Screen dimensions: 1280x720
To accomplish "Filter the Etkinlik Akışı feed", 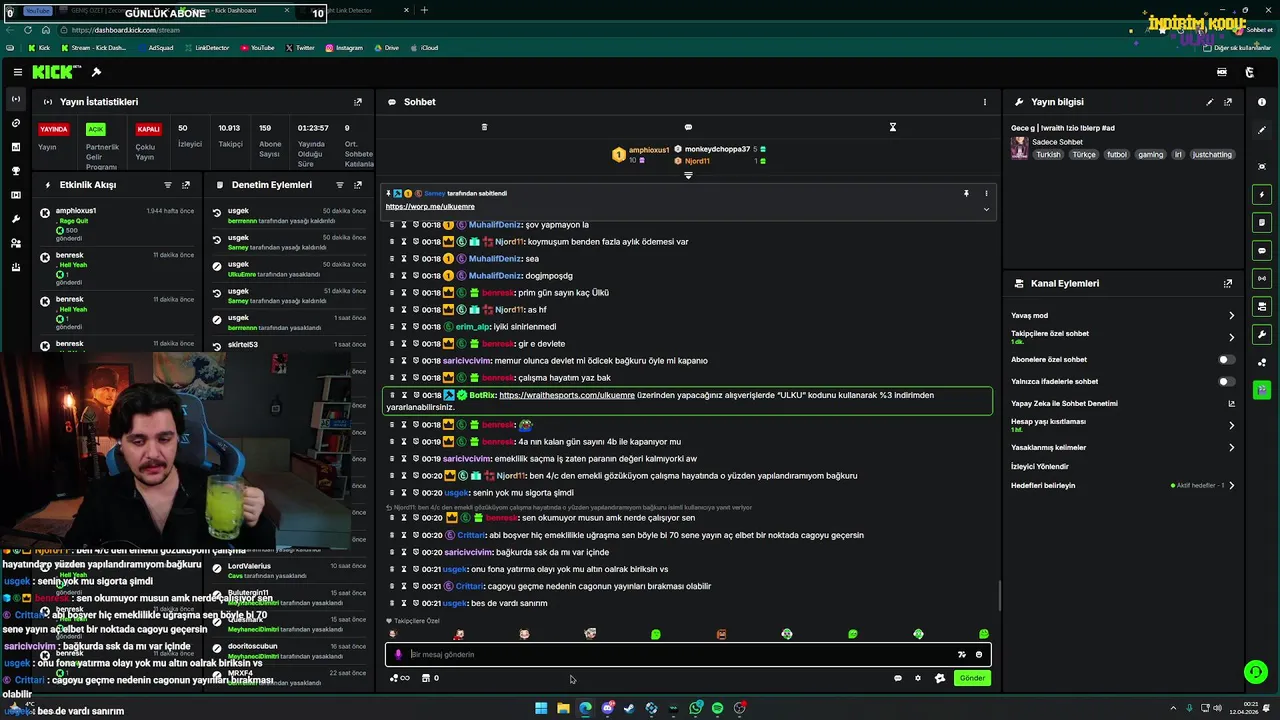I will coord(168,185).
